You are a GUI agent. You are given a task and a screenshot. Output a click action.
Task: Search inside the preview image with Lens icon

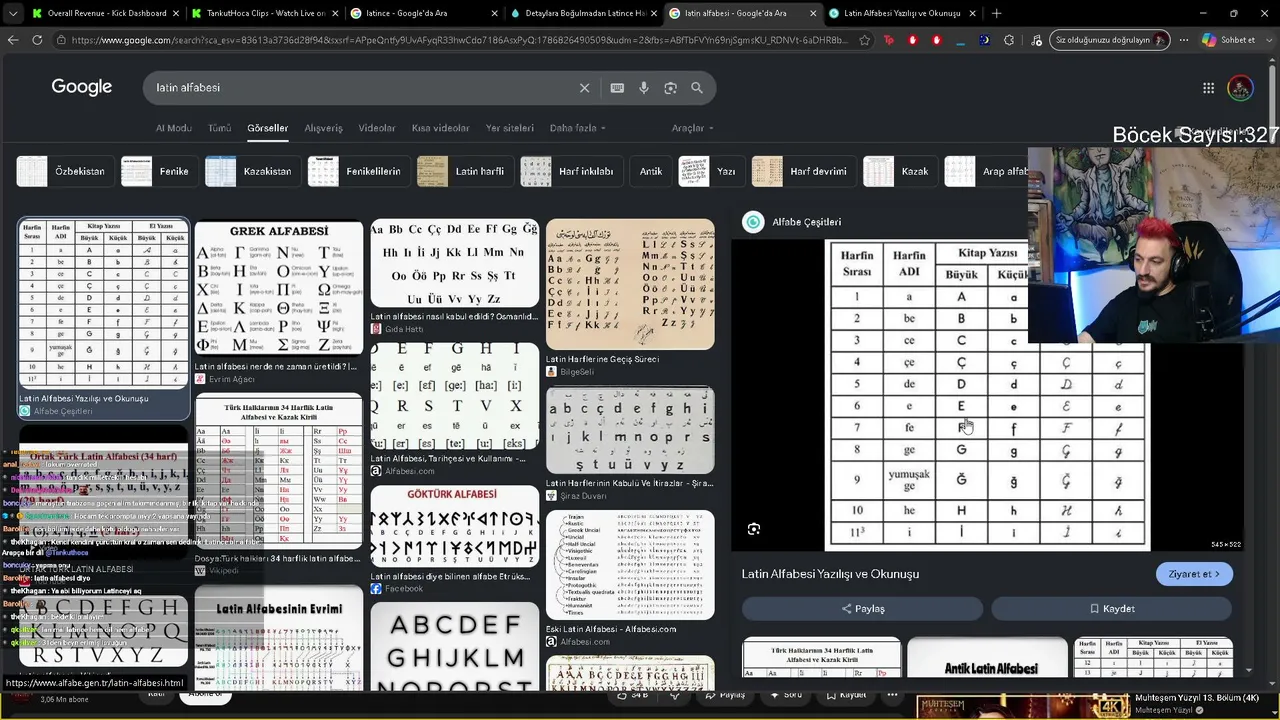[x=754, y=529]
